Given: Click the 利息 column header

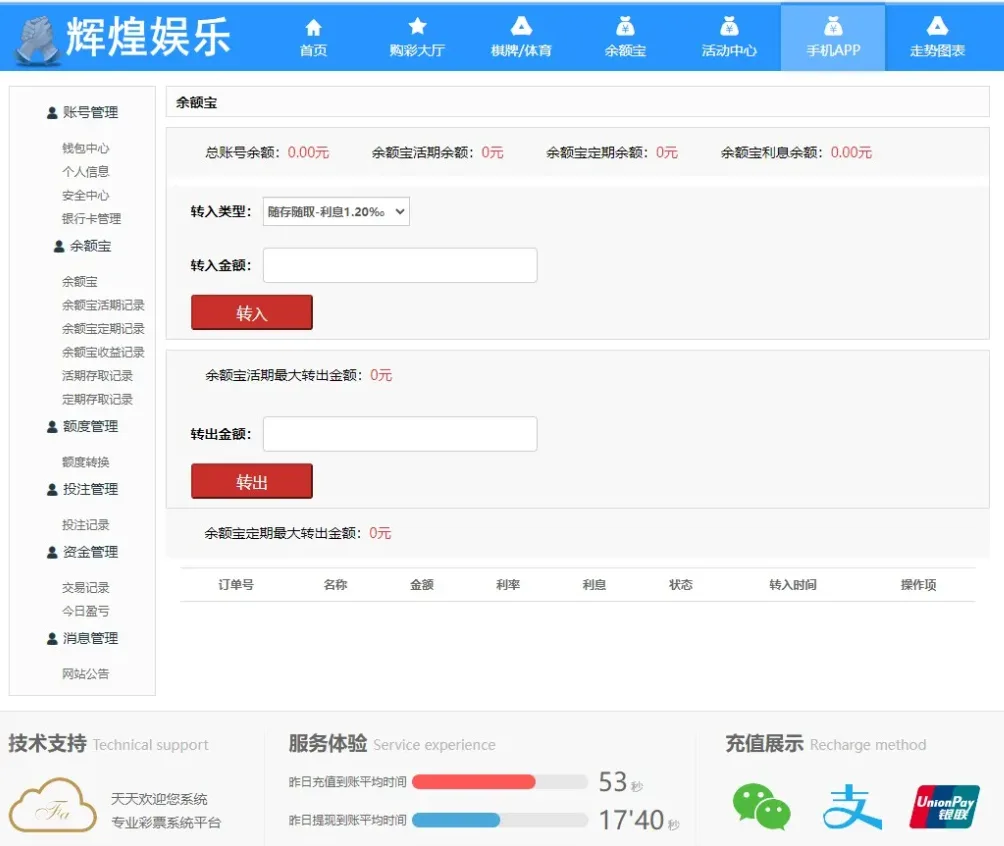Looking at the screenshot, I should 594,585.
